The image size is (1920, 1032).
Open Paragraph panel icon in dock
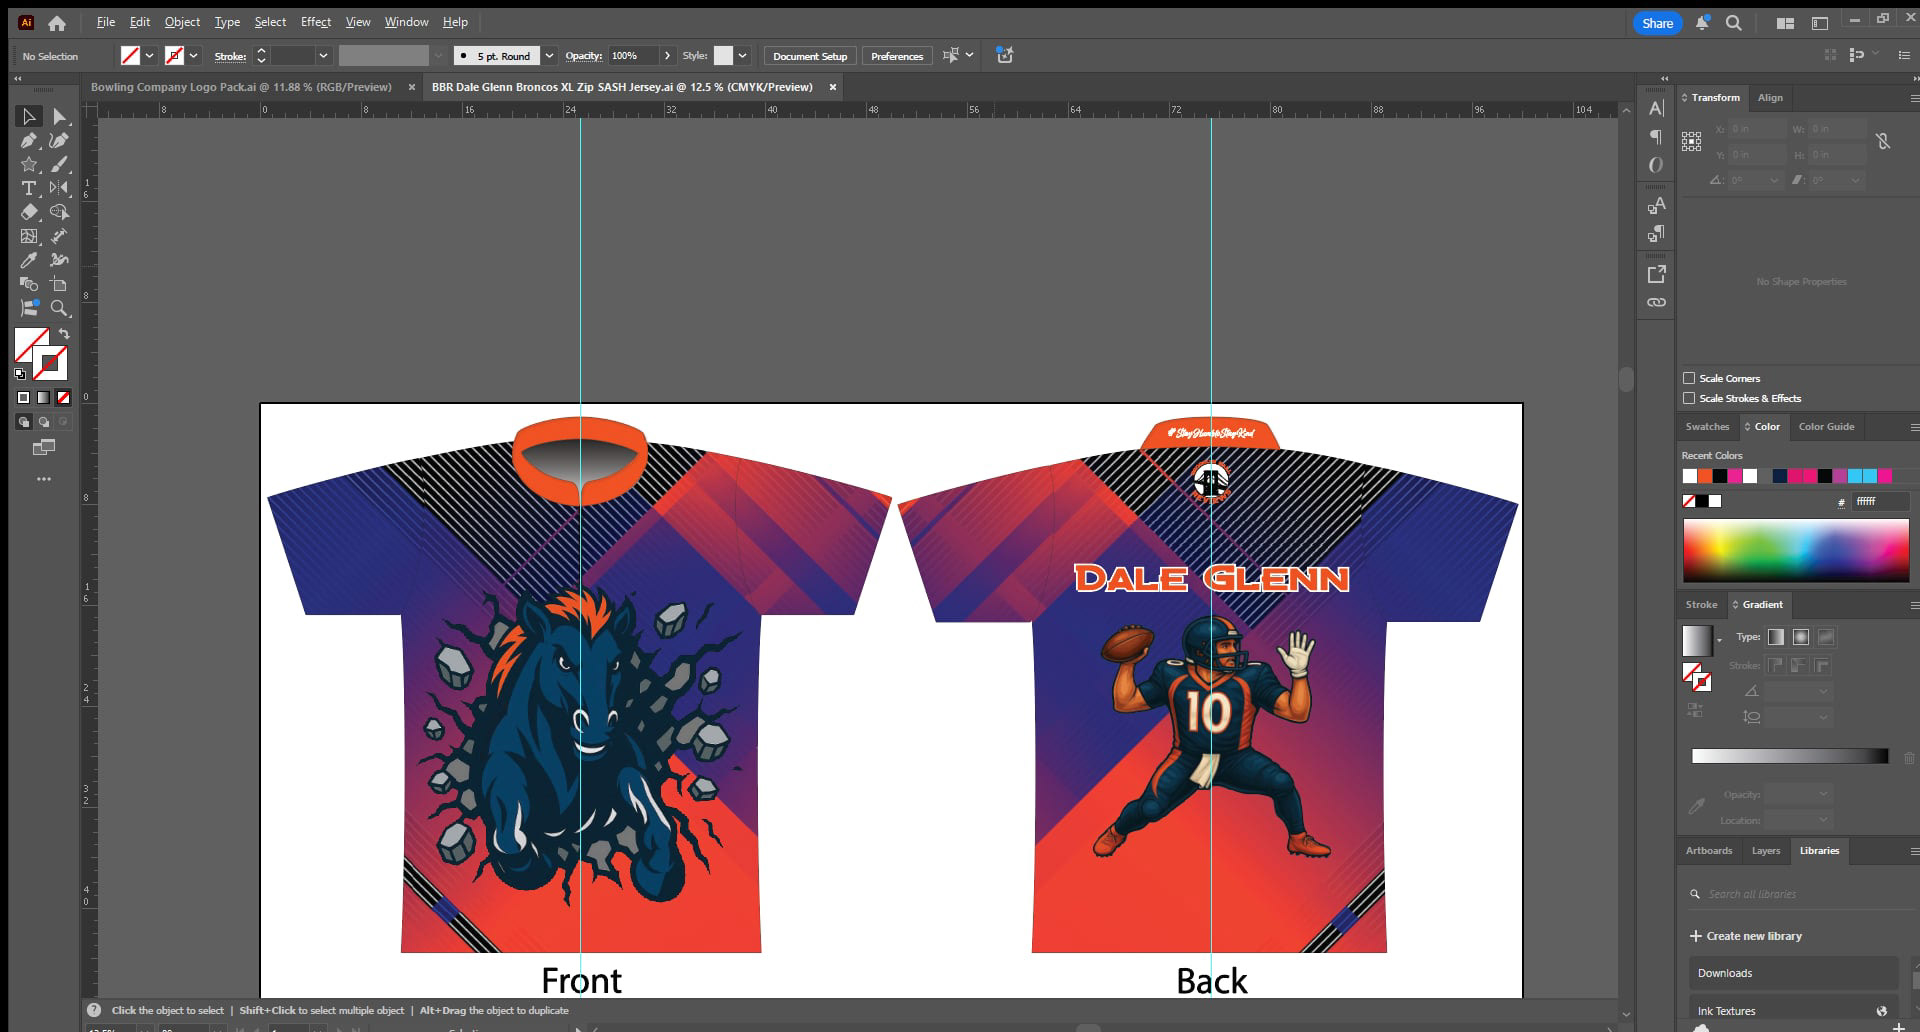[x=1657, y=136]
